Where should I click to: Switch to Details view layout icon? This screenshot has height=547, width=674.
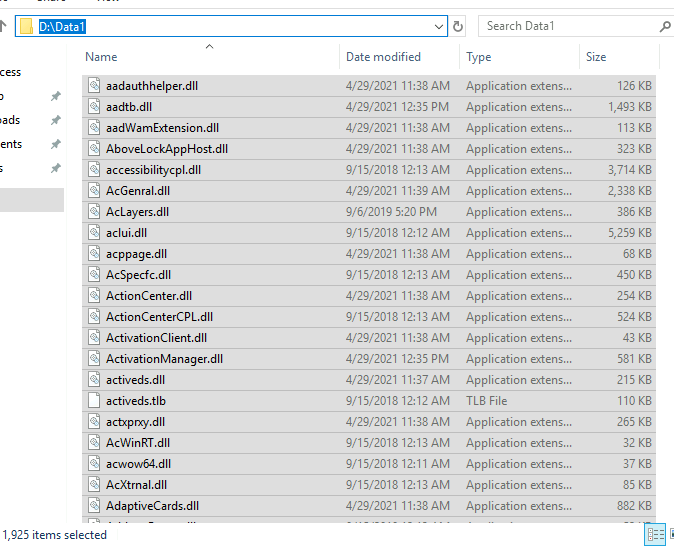tap(655, 535)
